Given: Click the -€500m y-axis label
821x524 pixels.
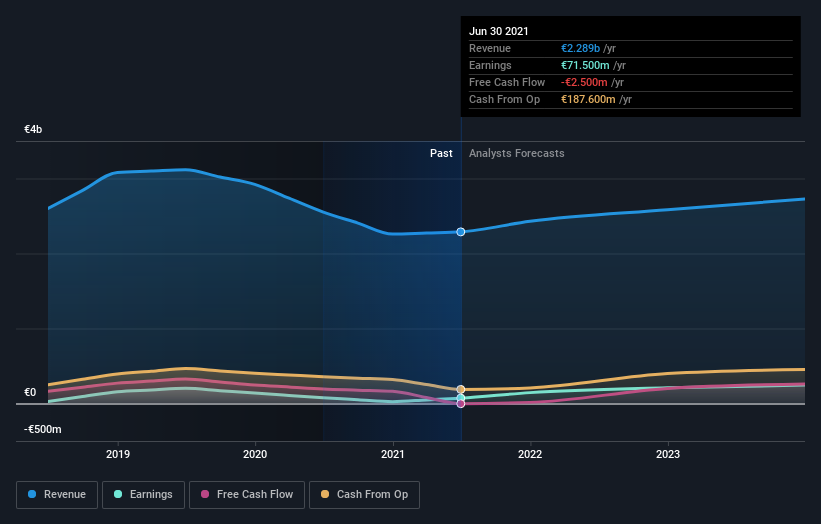Looking at the screenshot, I should [x=43, y=429].
